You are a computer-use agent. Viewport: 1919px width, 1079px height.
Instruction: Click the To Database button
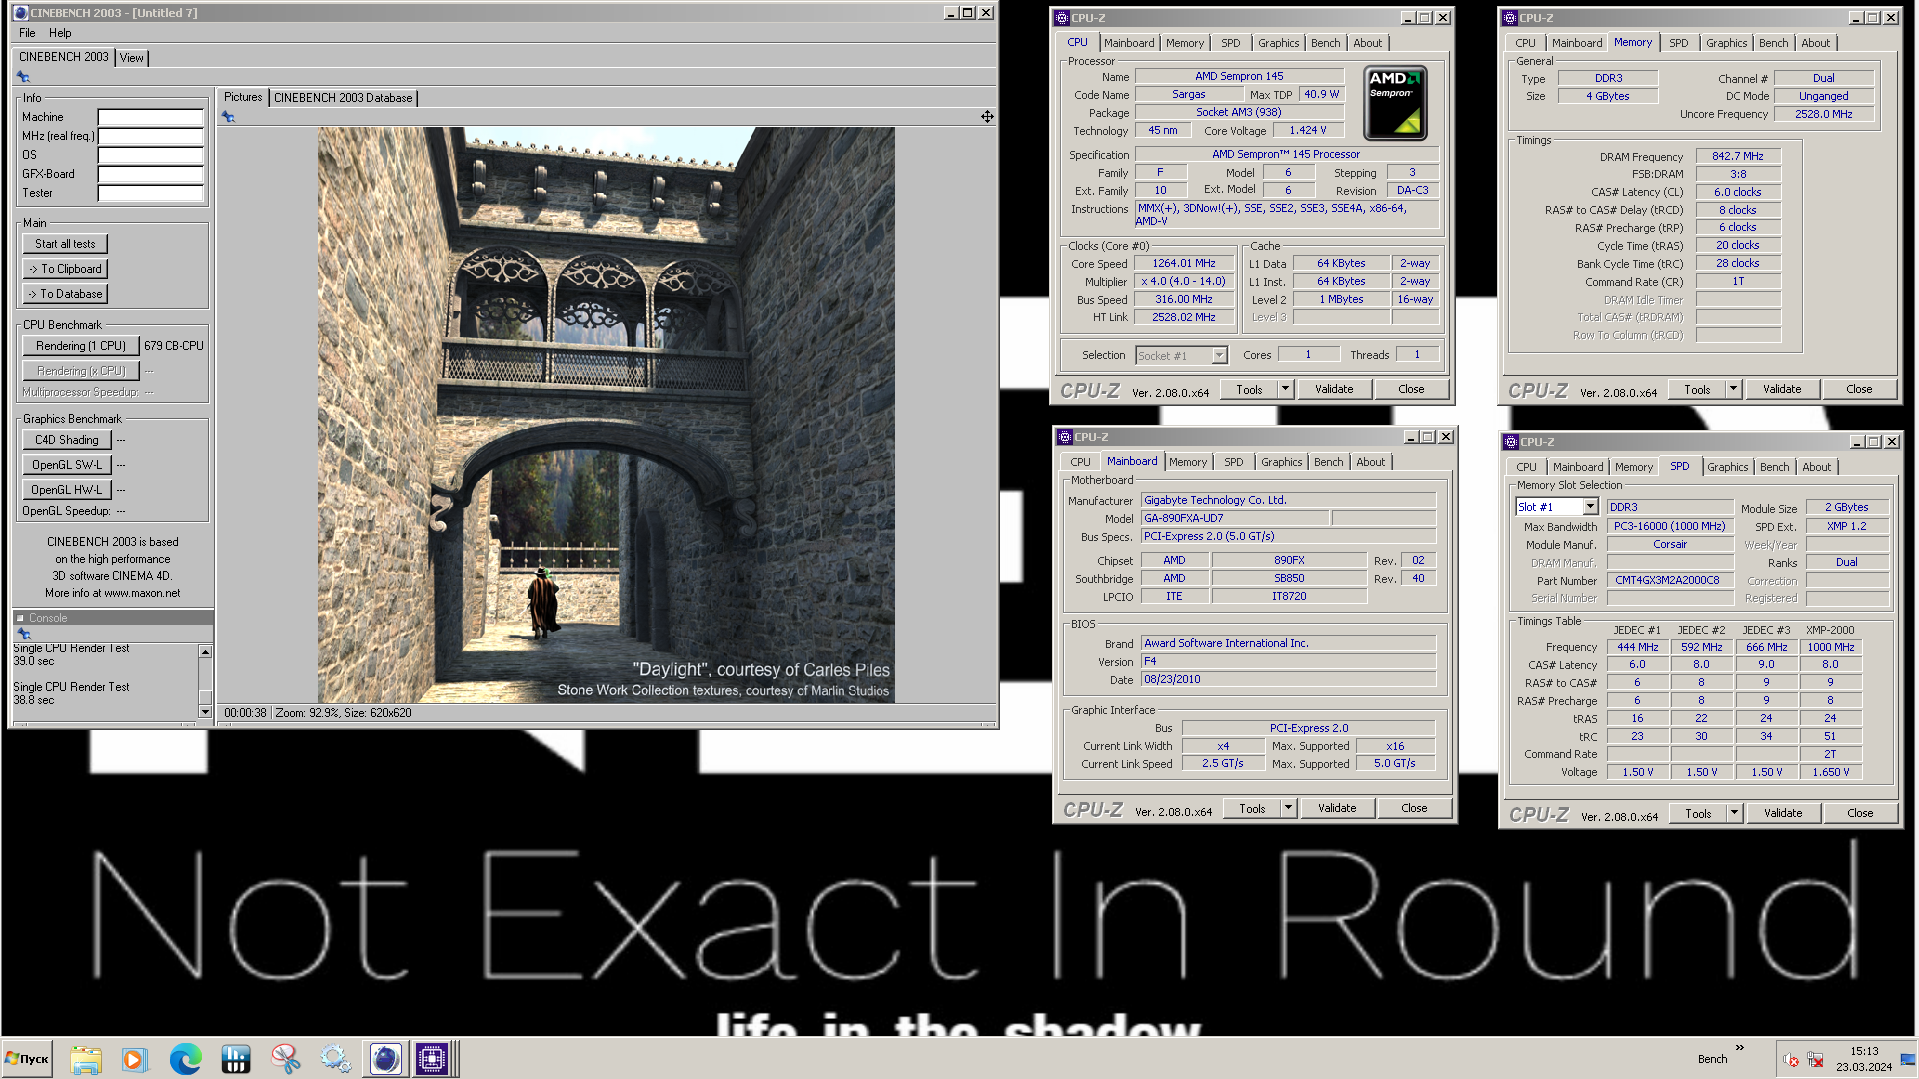(65, 294)
